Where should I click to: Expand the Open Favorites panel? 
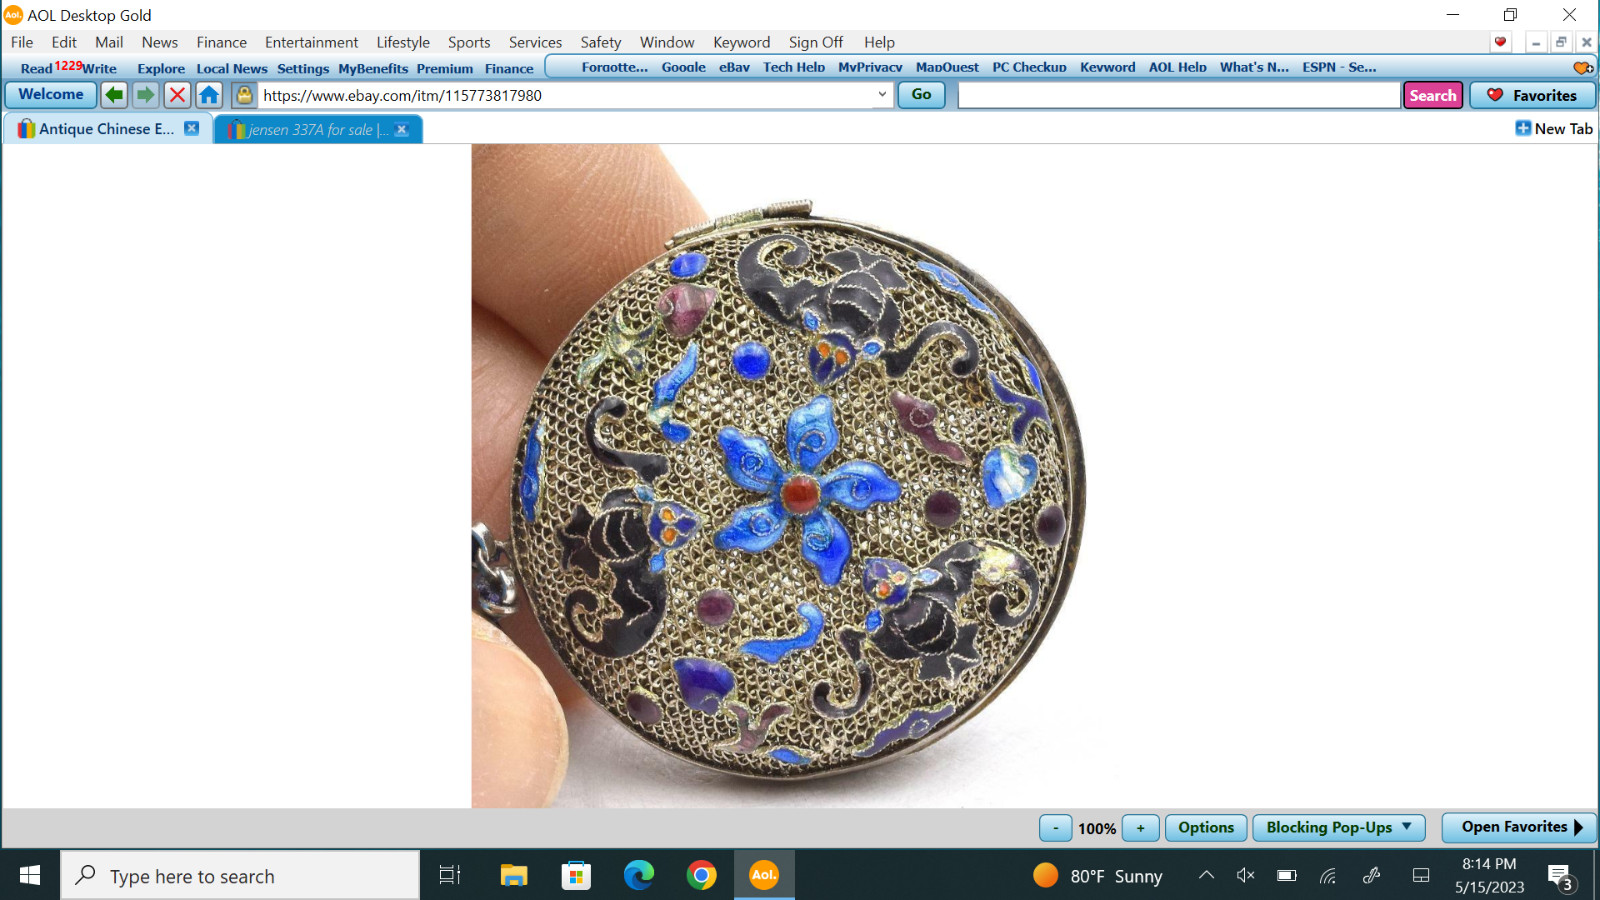click(x=1518, y=827)
